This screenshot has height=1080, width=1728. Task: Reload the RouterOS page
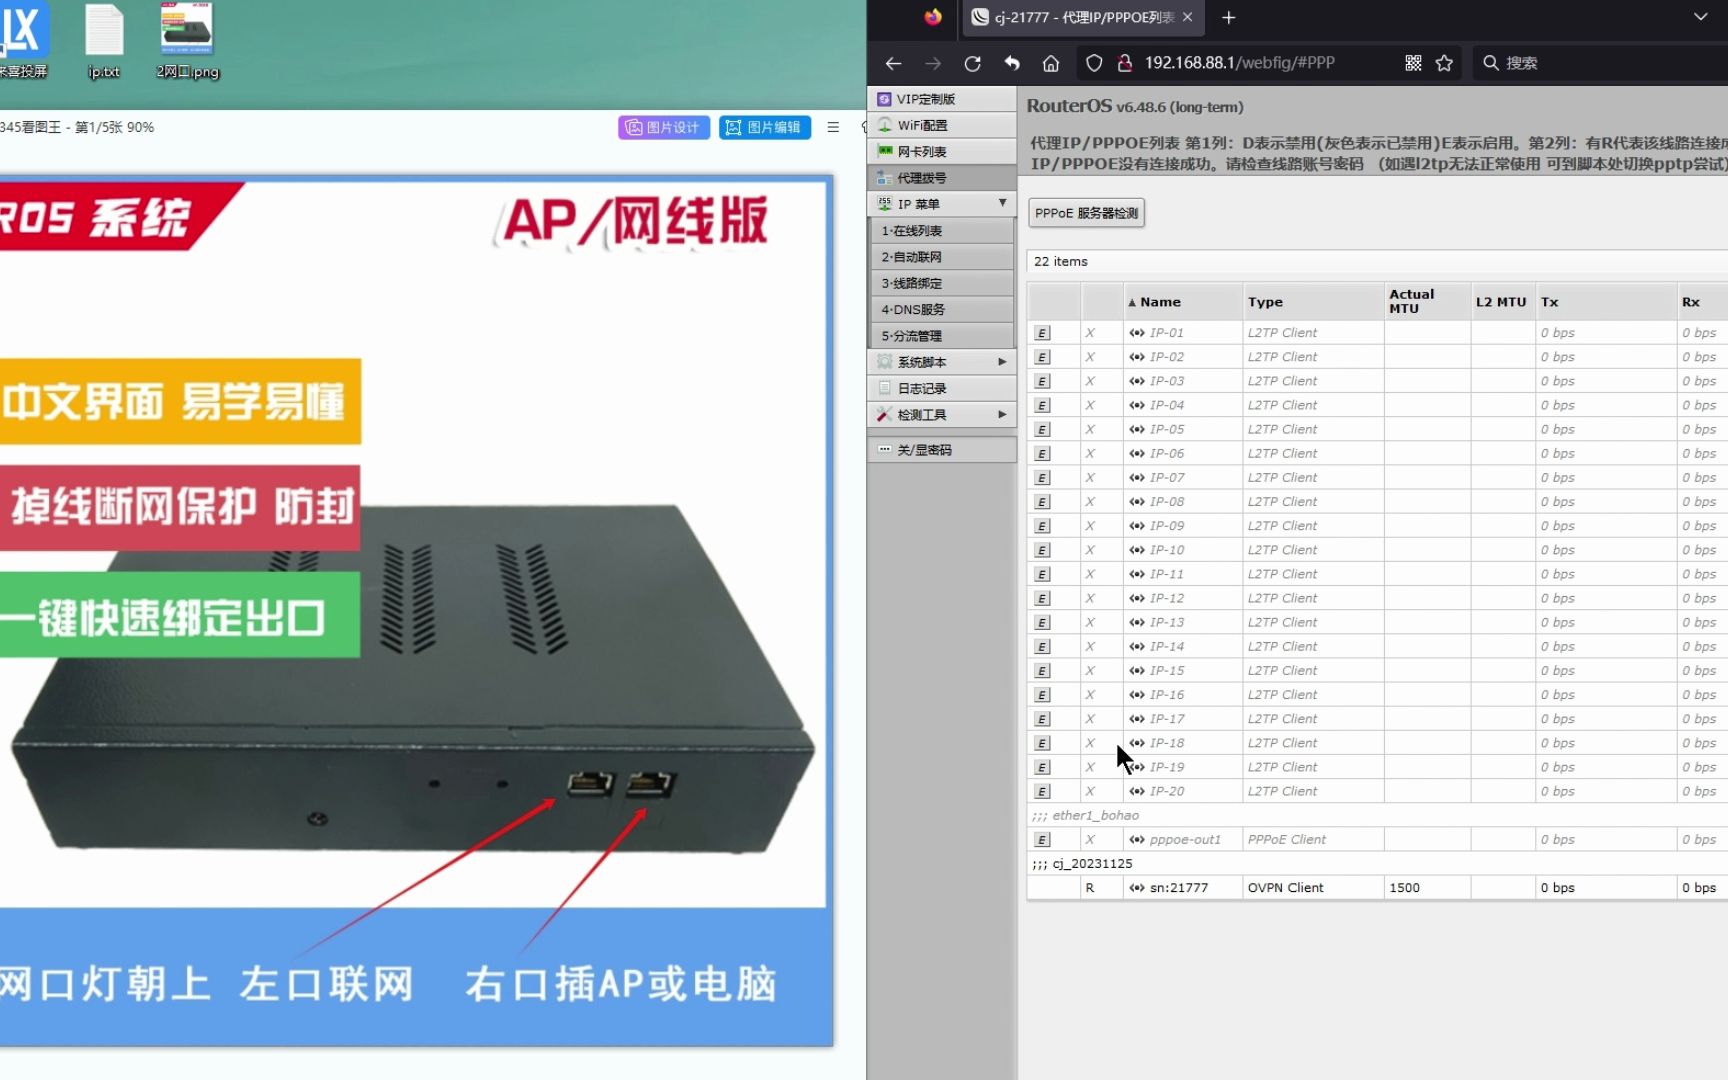coord(972,62)
